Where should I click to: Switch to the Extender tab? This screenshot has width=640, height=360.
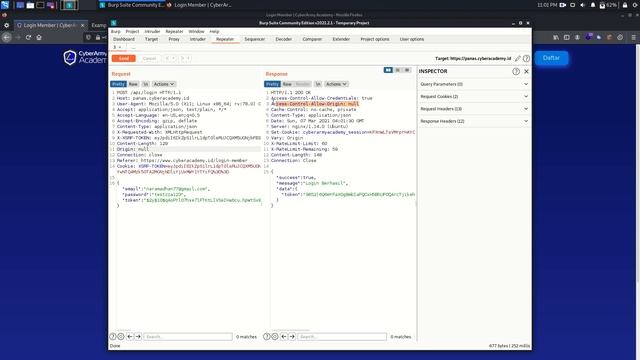(x=341, y=39)
